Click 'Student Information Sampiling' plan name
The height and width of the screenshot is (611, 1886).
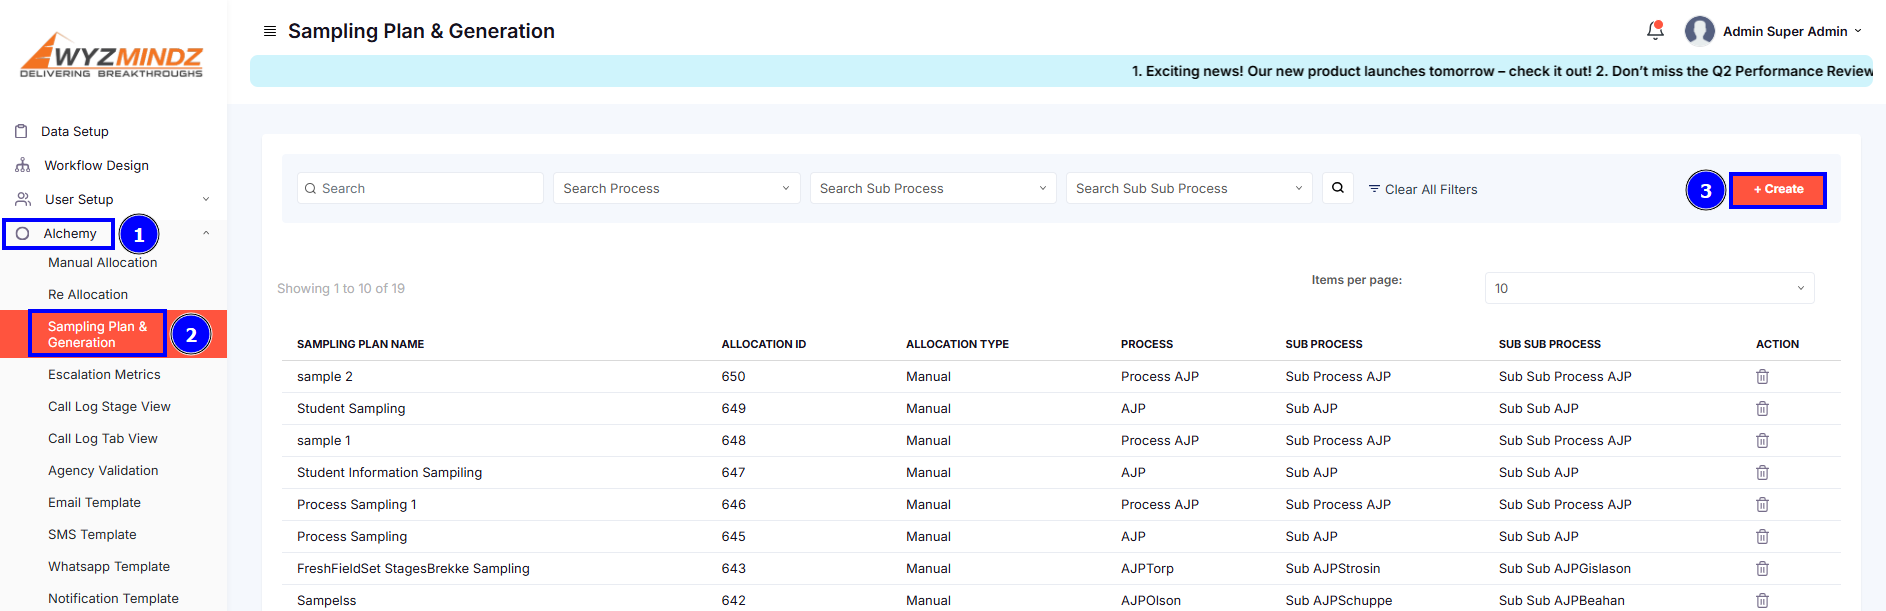coord(389,473)
